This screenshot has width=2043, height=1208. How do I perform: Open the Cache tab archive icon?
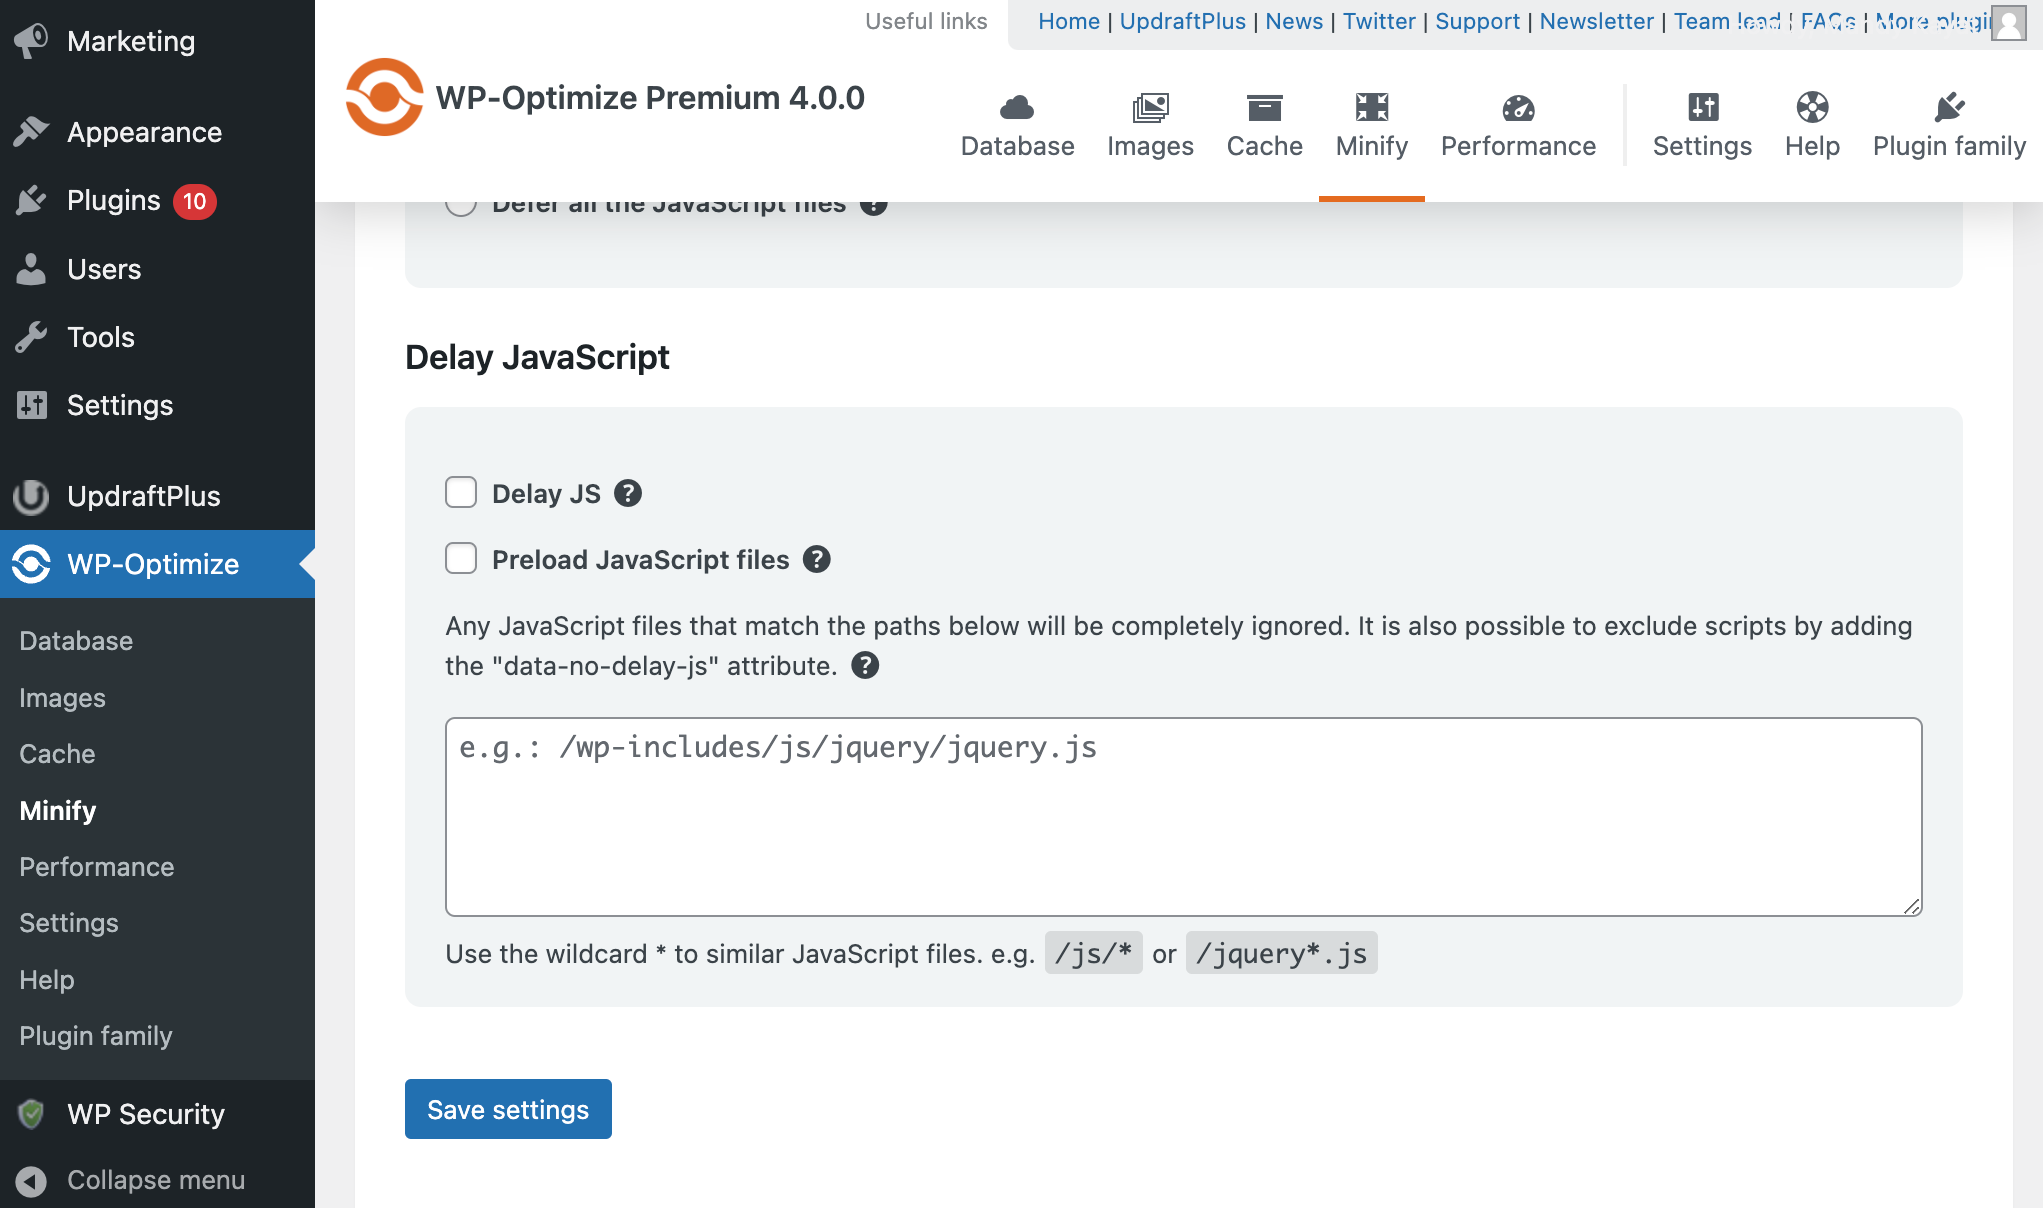click(1264, 107)
